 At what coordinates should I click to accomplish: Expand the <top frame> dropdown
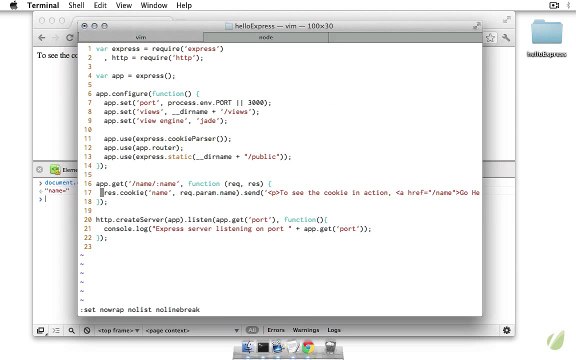tap(118, 331)
